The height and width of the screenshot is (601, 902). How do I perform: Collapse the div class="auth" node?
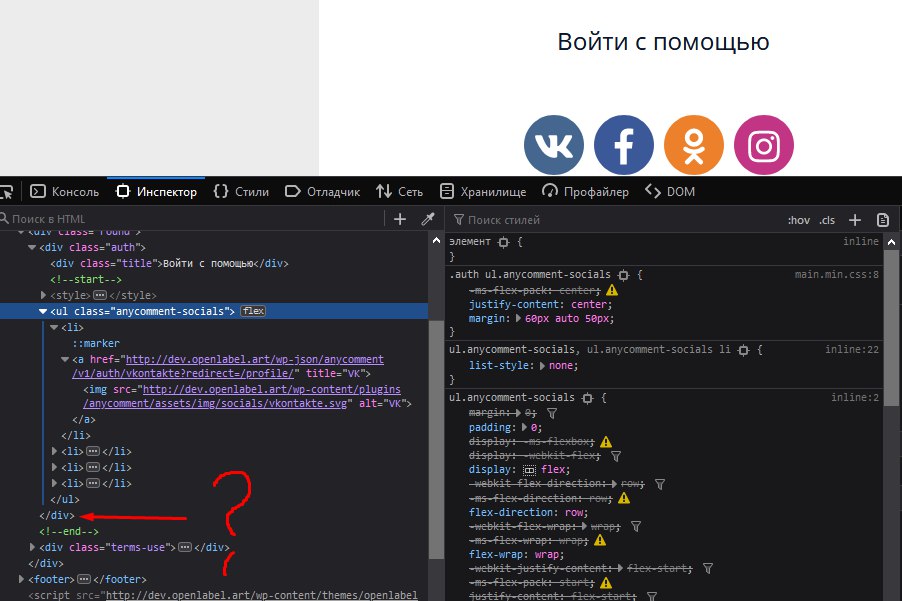click(32, 247)
